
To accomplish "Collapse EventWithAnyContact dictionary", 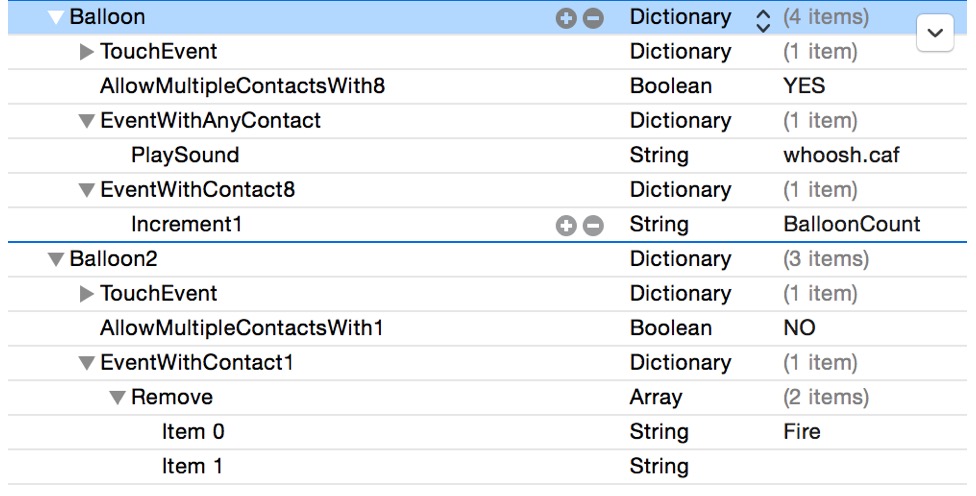I will [86, 122].
